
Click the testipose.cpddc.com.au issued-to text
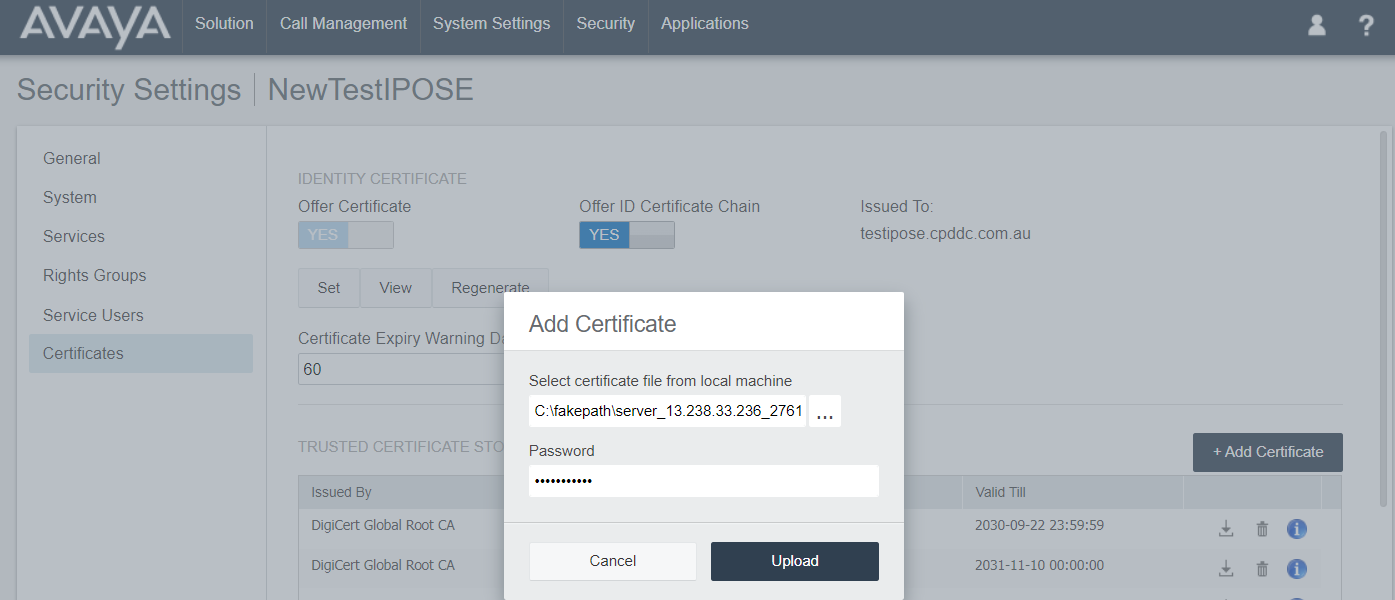pyautogui.click(x=945, y=234)
